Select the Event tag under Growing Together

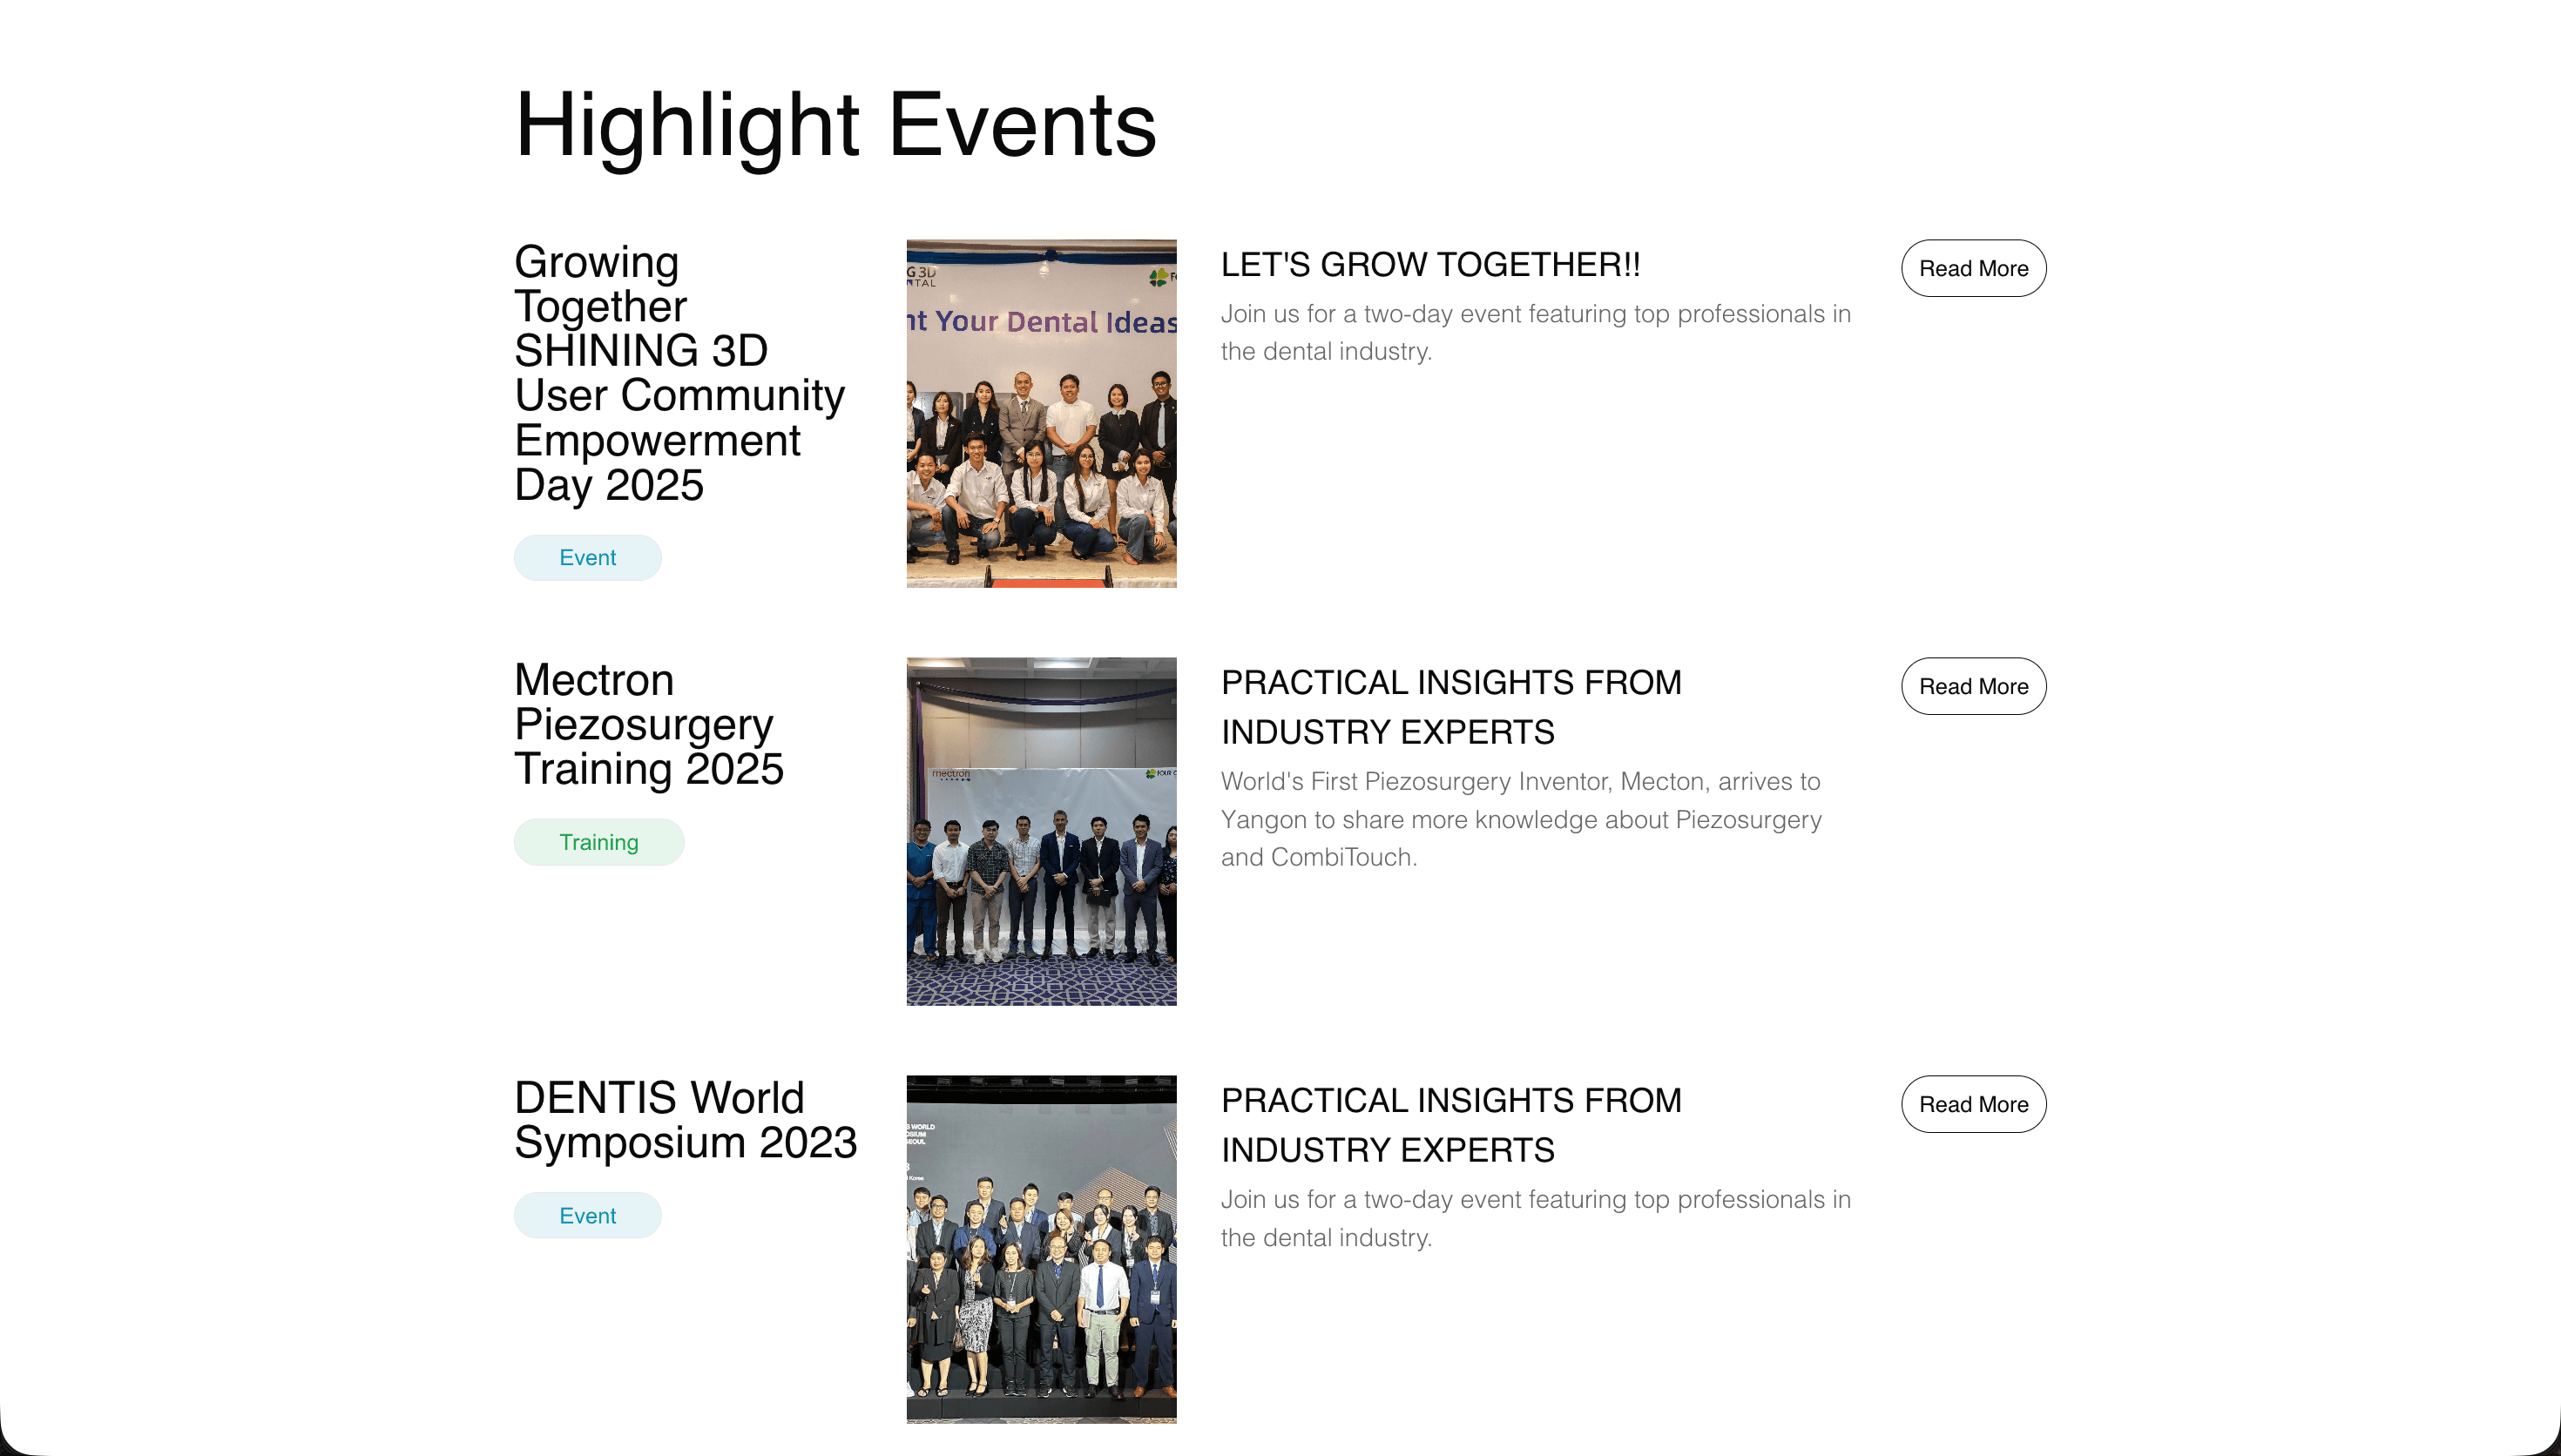(587, 557)
